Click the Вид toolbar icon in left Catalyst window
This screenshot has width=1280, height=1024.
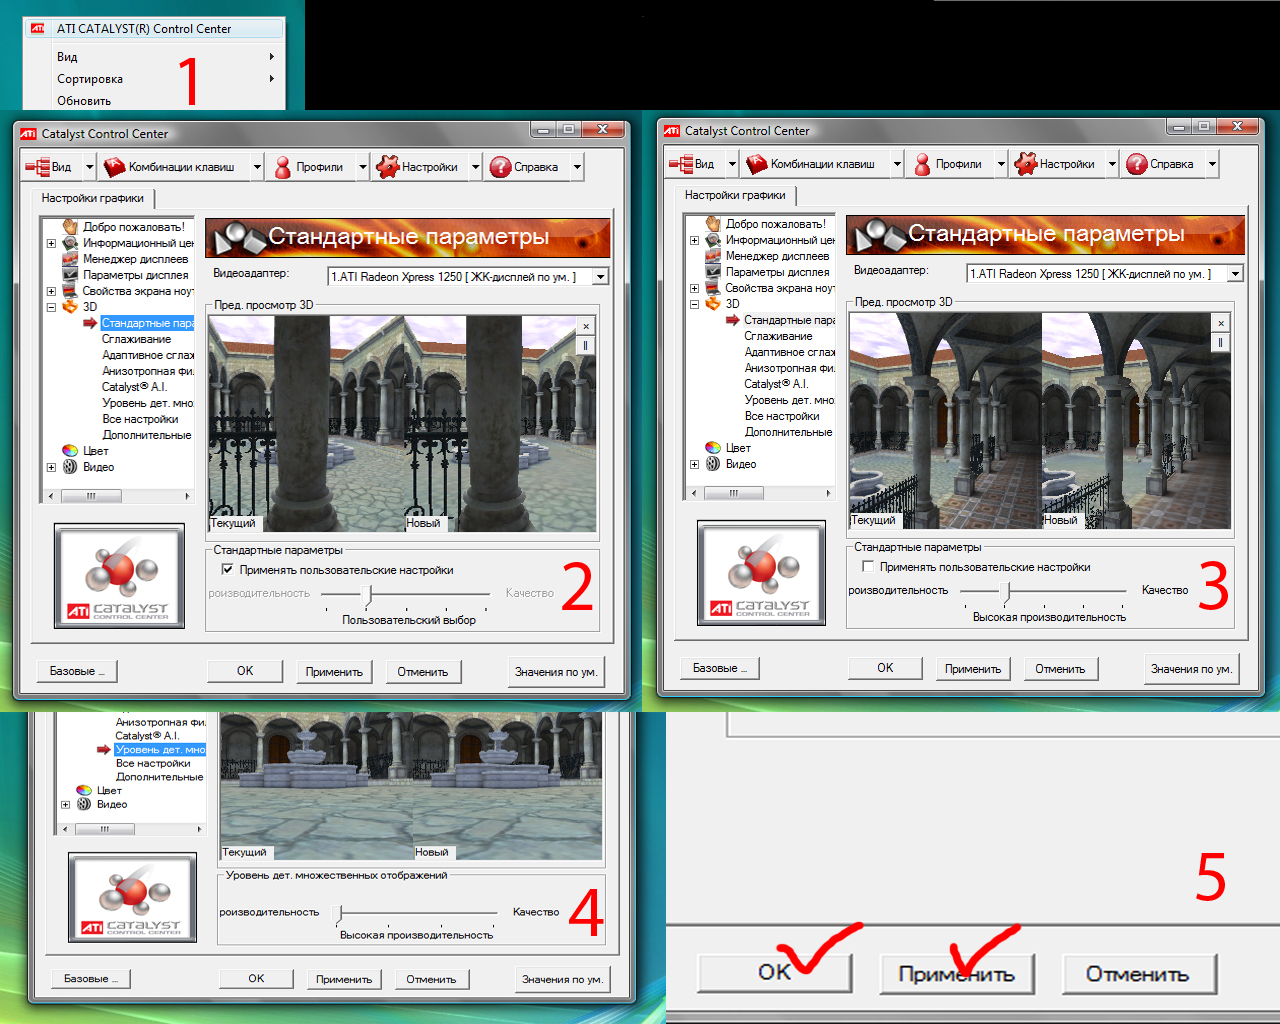coord(38,167)
